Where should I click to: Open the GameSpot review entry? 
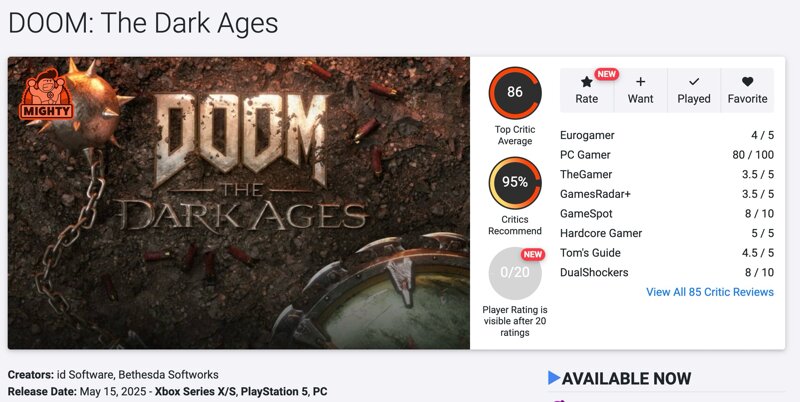tap(667, 214)
